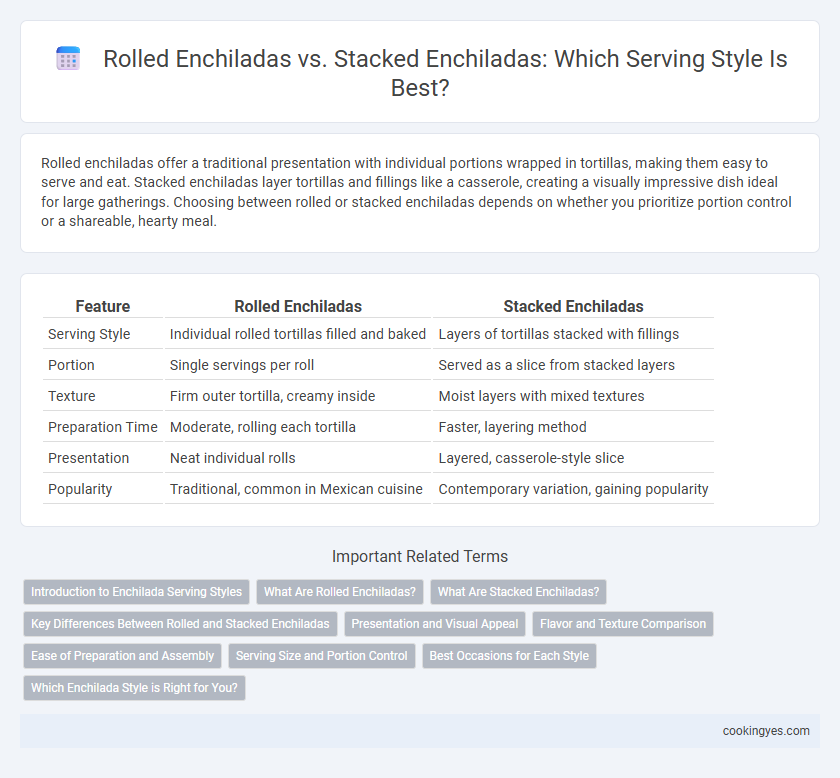Click Which Enchilada Style is Right for You?
The height and width of the screenshot is (778, 840).
pyautogui.click(x=134, y=687)
